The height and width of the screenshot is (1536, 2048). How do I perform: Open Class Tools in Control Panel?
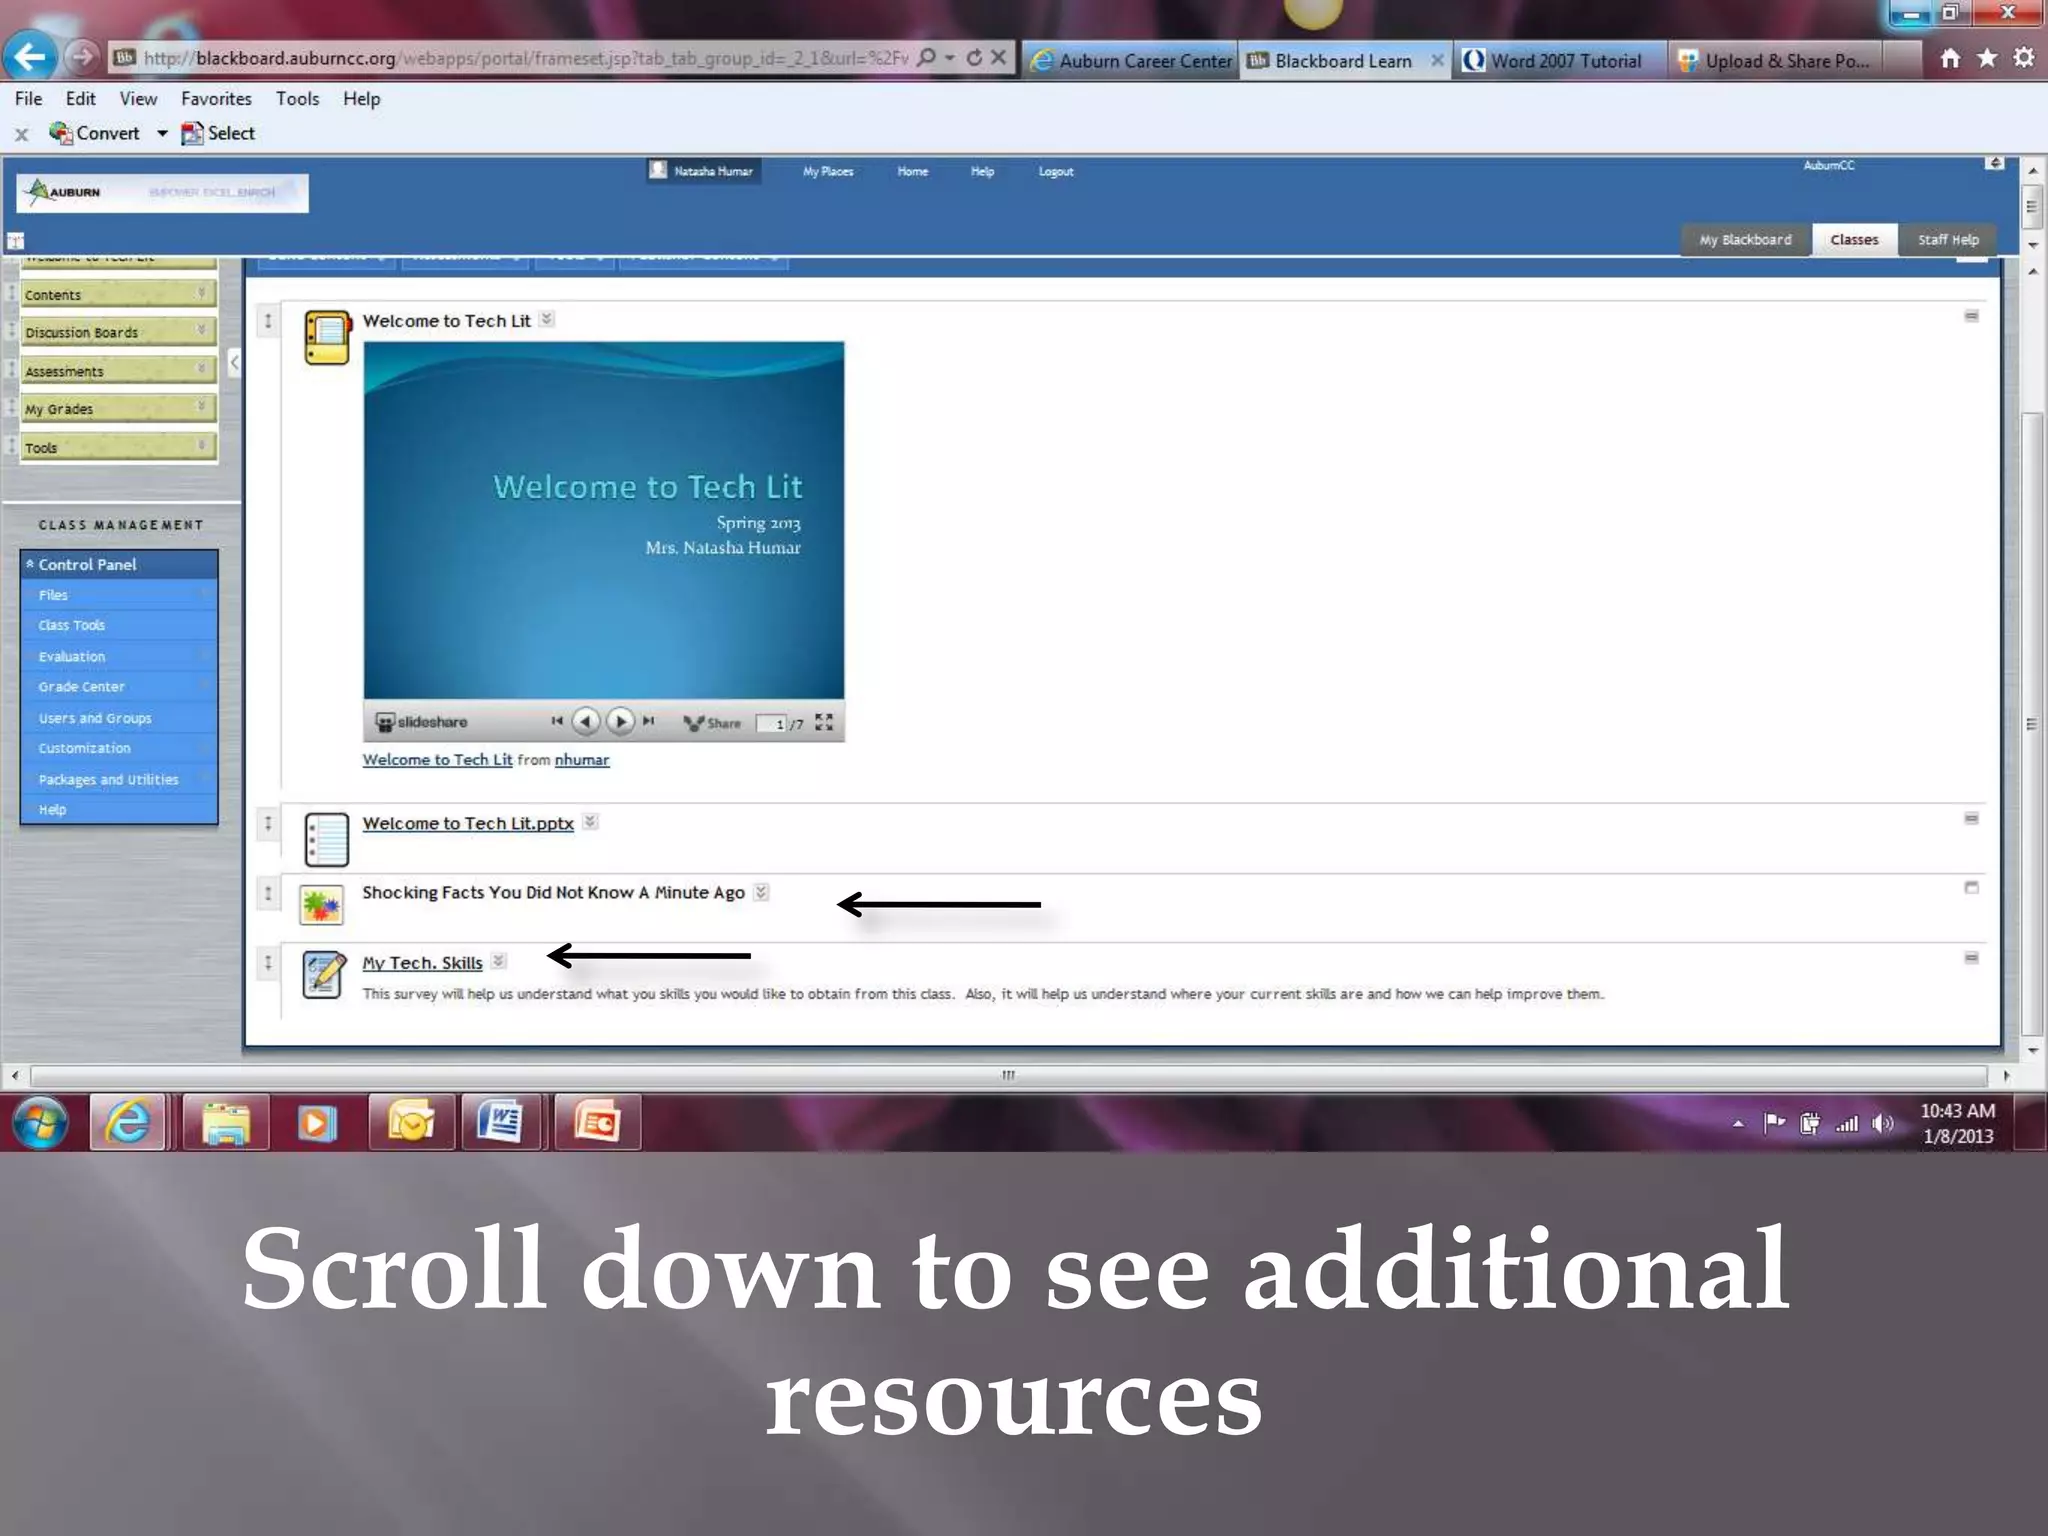coord(71,625)
